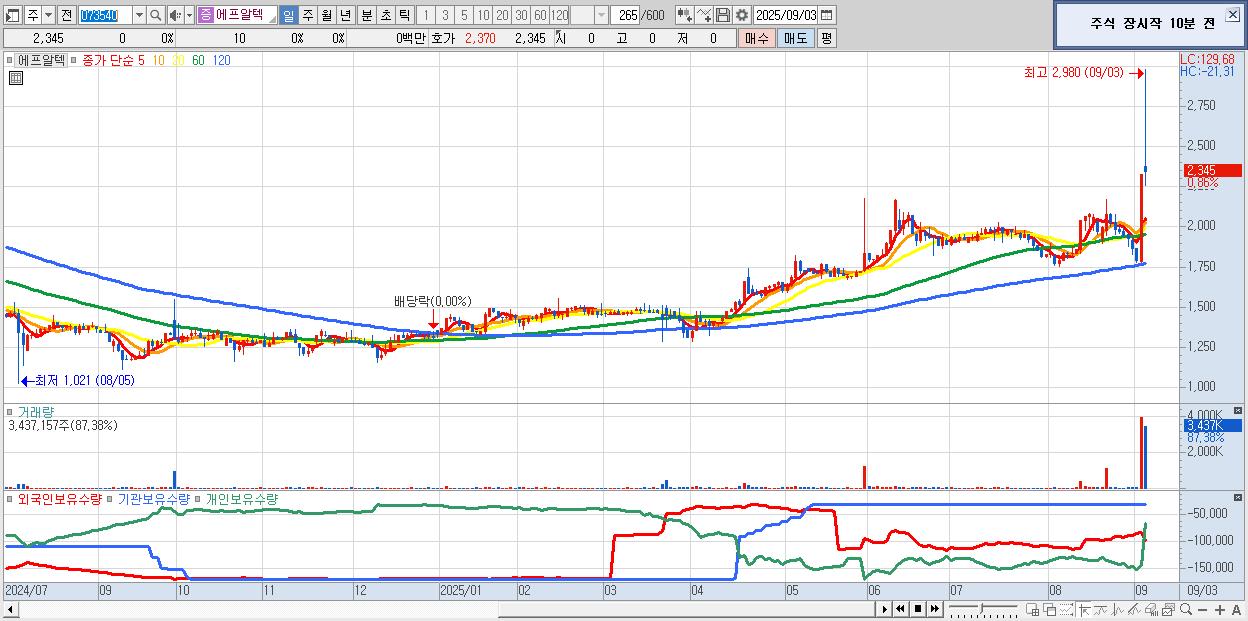This screenshot has width=1248, height=621.
Task: Click the candle count field showing 265
Action: [625, 15]
